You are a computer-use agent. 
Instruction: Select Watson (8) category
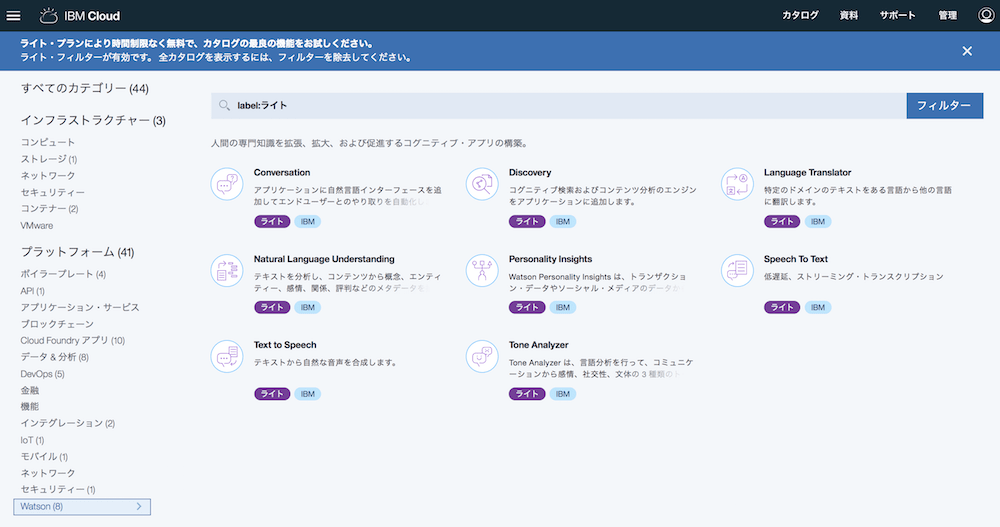coord(82,507)
